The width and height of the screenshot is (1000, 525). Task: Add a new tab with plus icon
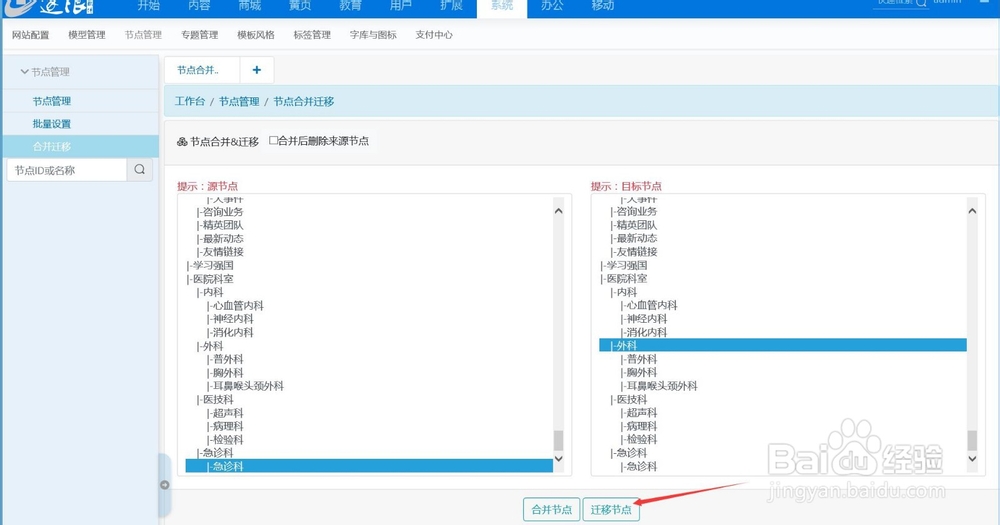tap(256, 70)
